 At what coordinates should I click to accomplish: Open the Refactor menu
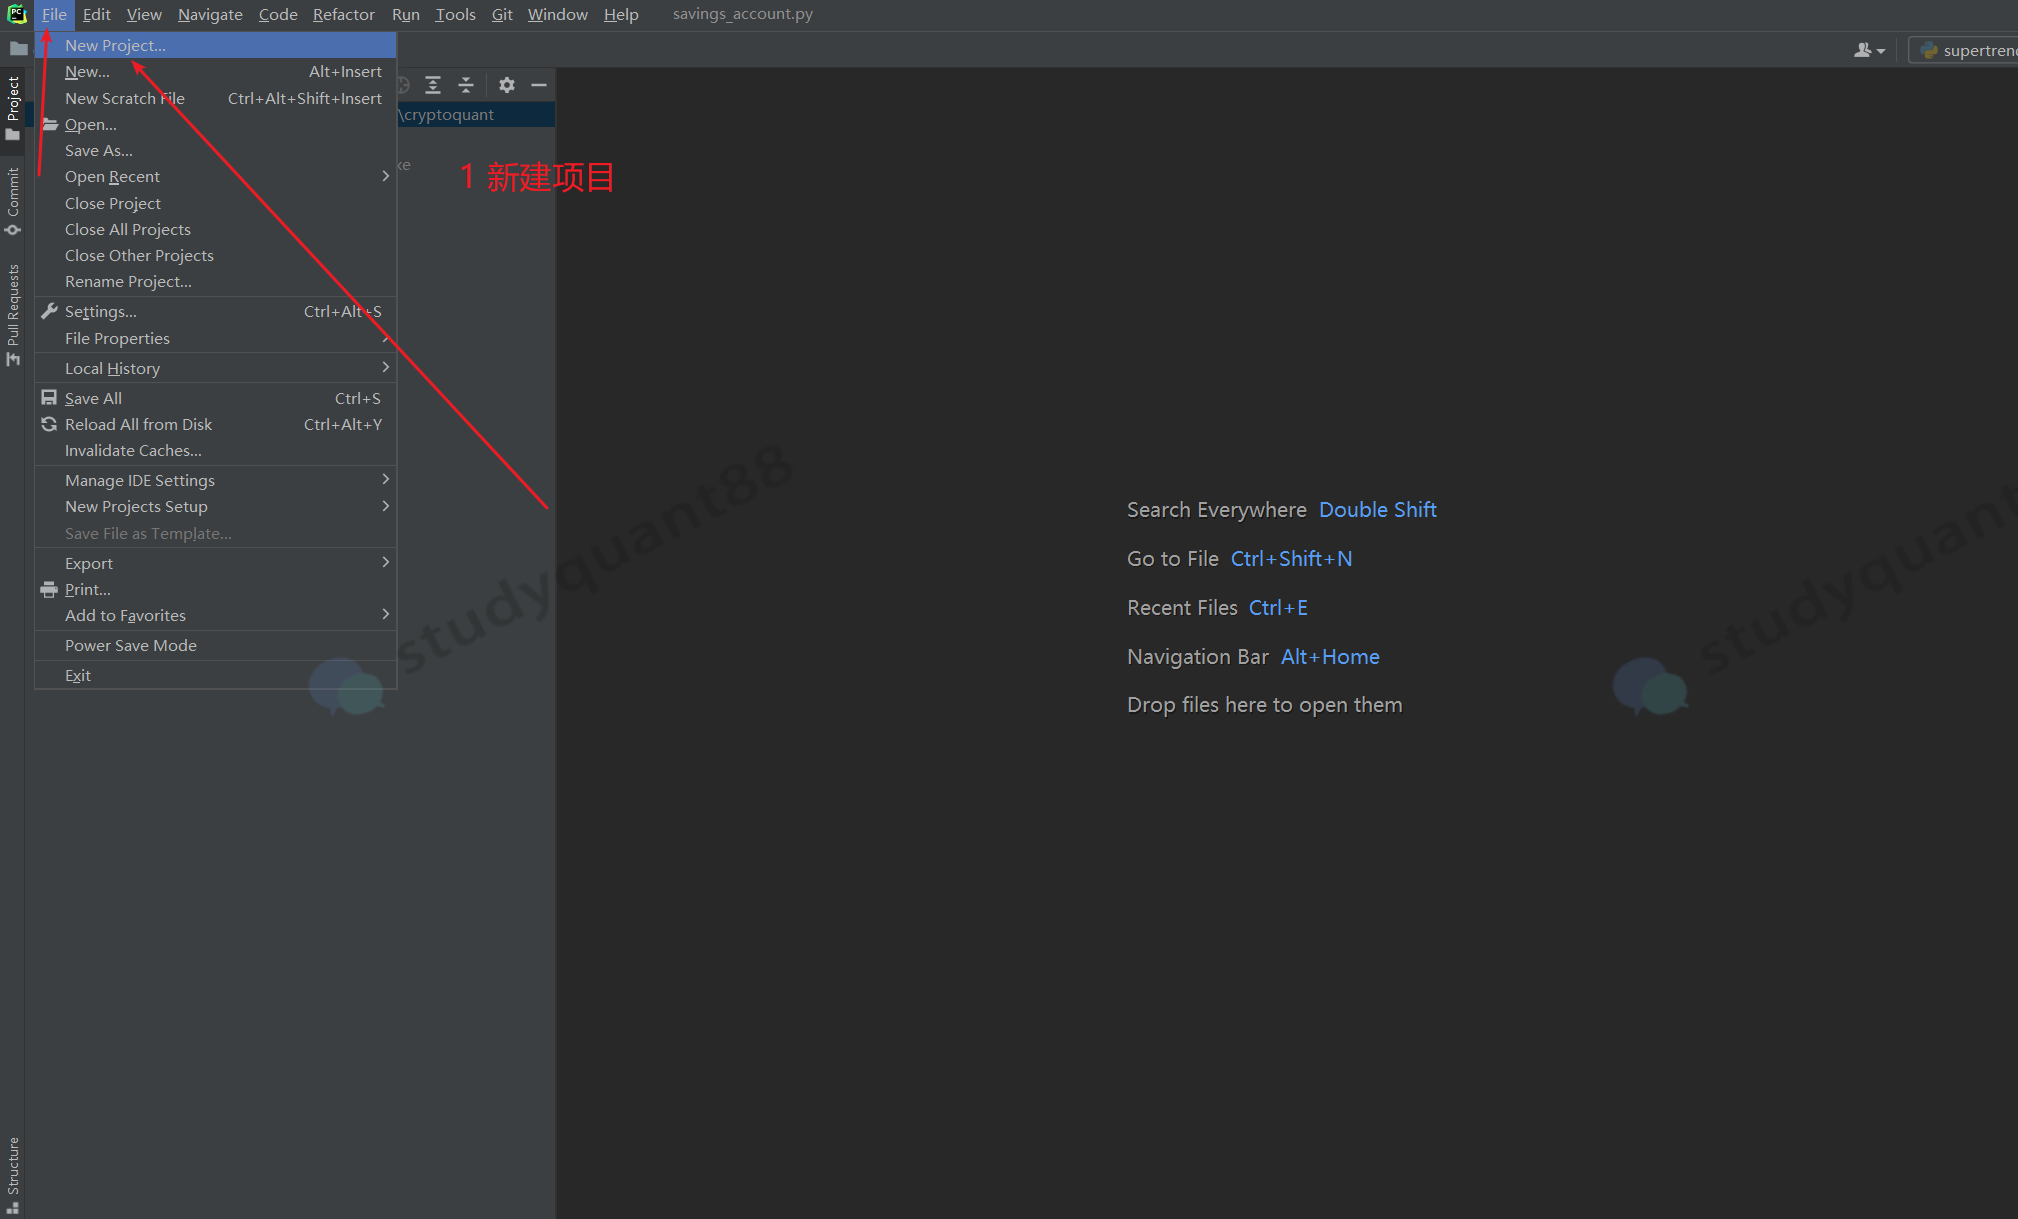point(343,15)
